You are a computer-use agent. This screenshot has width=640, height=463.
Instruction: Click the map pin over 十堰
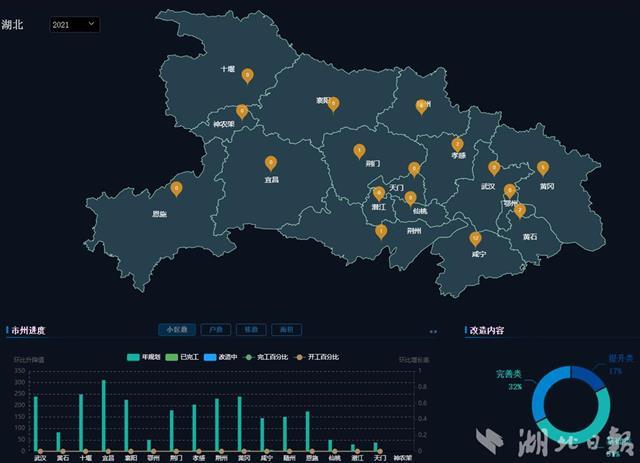(248, 73)
